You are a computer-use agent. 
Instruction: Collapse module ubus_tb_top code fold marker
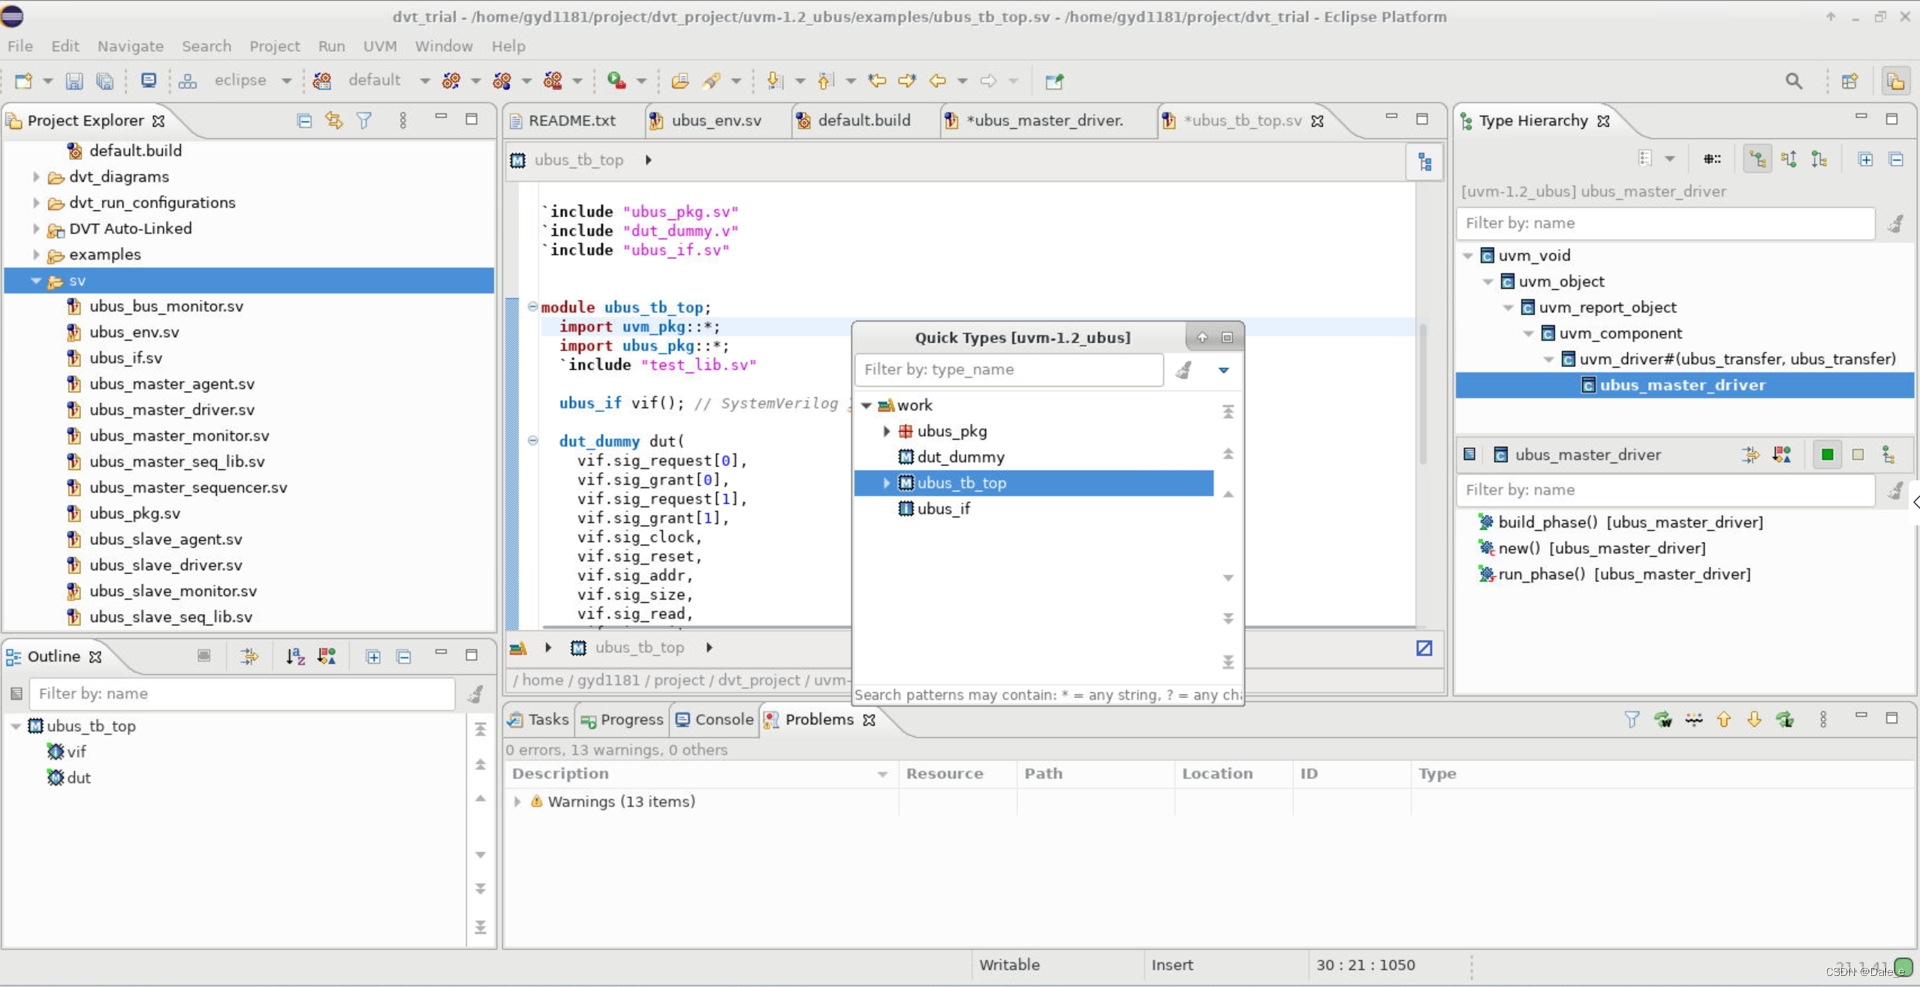pos(533,307)
